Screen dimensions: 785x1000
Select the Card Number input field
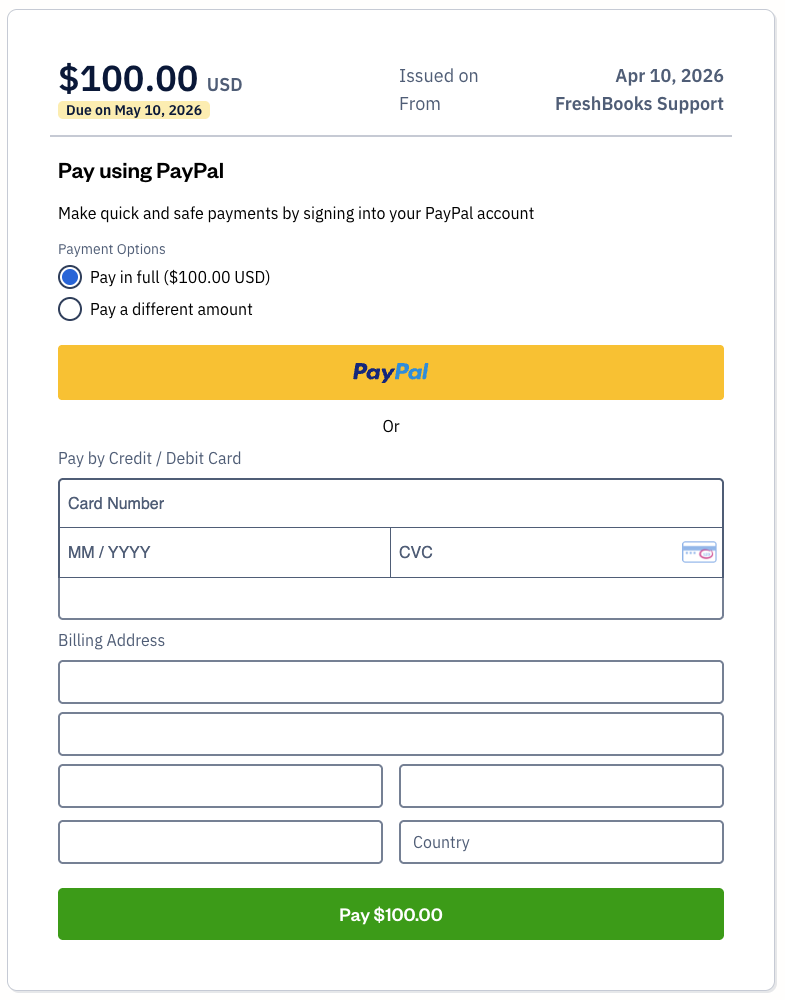pos(391,503)
